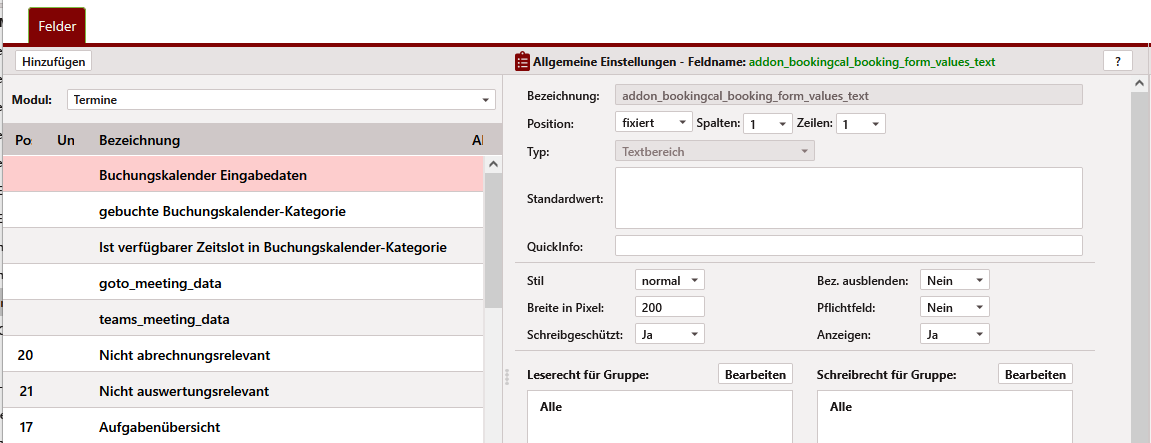Focus the QuickInfo input field
This screenshot has width=1151, height=443.
coord(848,246)
